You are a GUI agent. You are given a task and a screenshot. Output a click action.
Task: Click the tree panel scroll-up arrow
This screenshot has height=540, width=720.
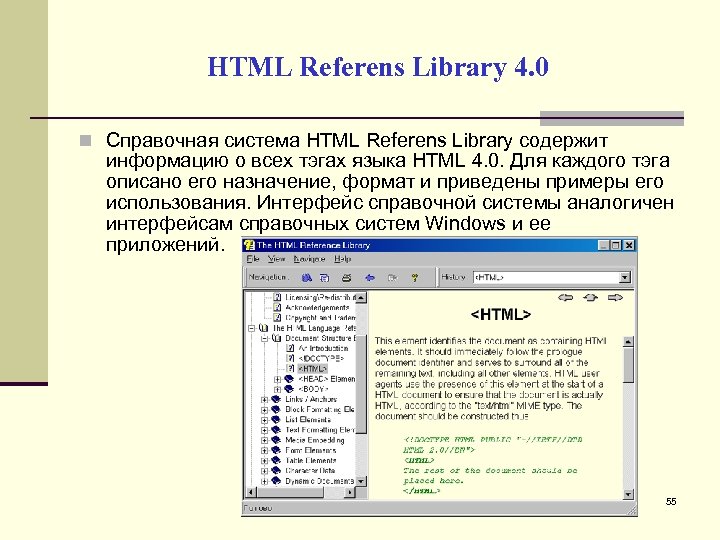(x=361, y=298)
